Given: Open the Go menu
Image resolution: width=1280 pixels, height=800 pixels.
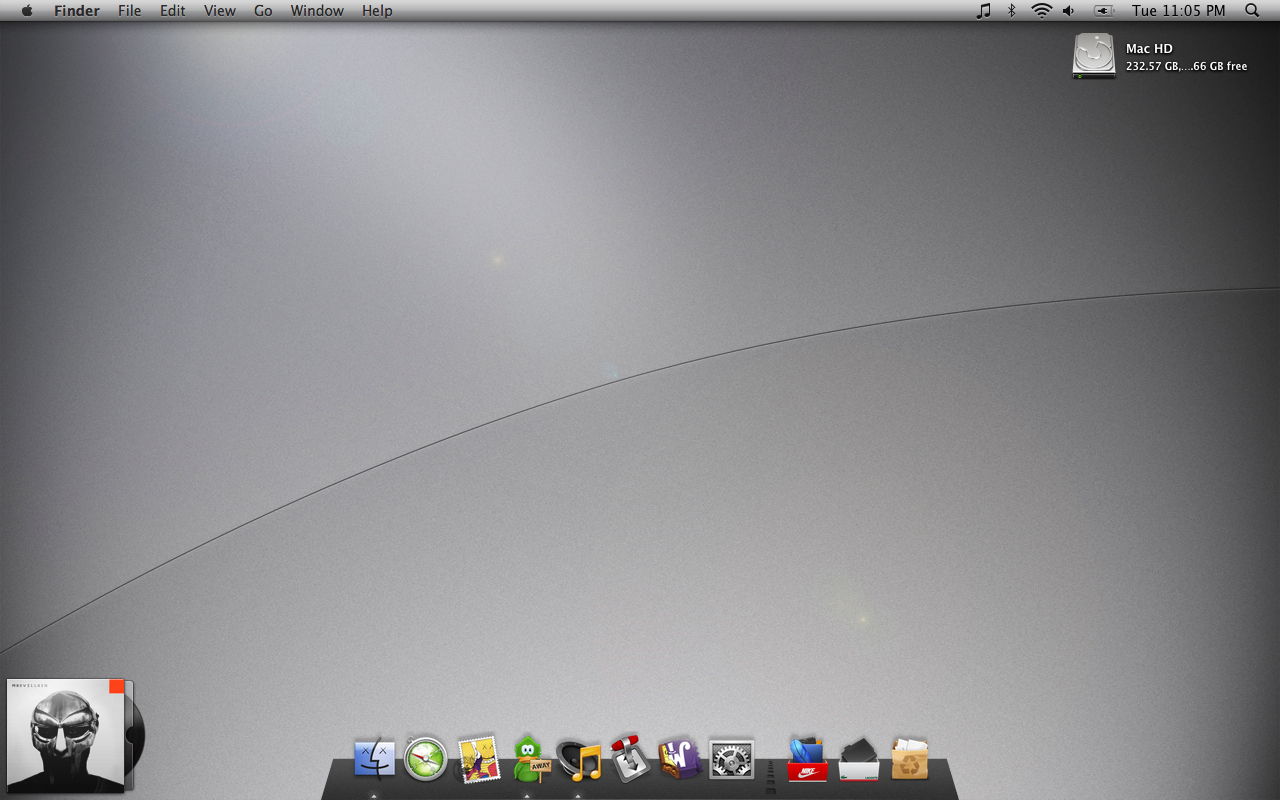Looking at the screenshot, I should pos(263,11).
